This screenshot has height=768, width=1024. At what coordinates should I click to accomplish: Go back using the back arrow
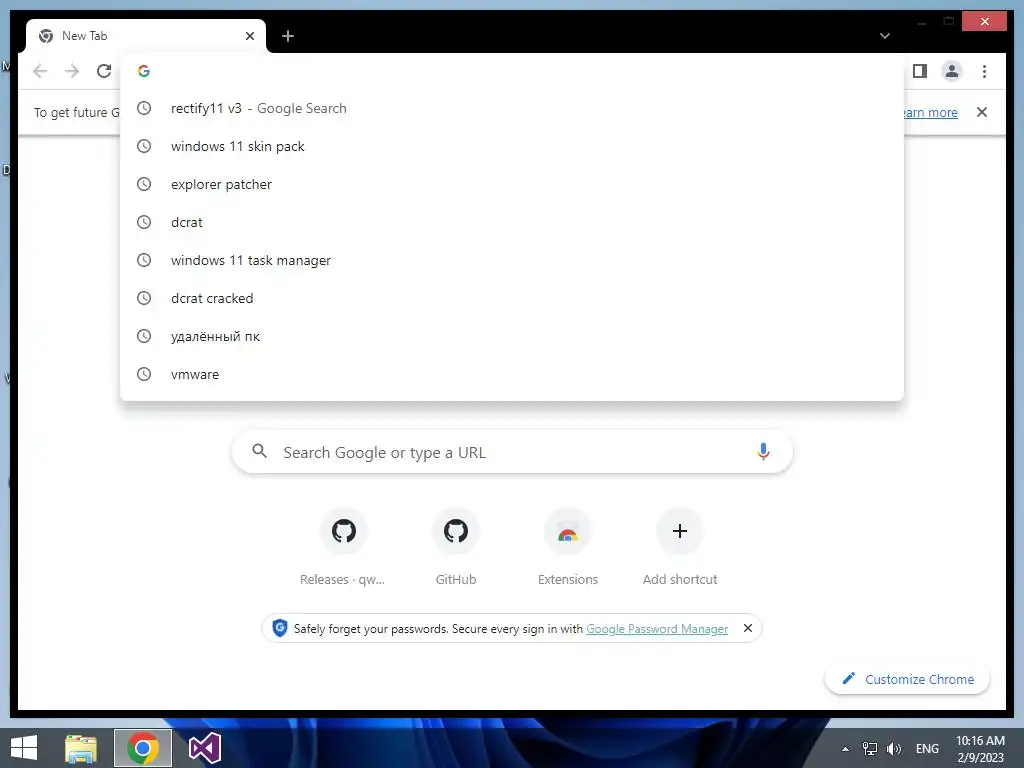[x=40, y=71]
